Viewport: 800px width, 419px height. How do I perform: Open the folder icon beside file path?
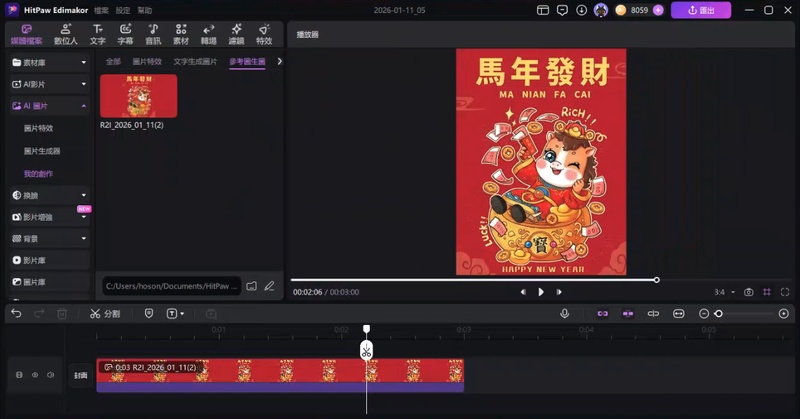tap(252, 286)
